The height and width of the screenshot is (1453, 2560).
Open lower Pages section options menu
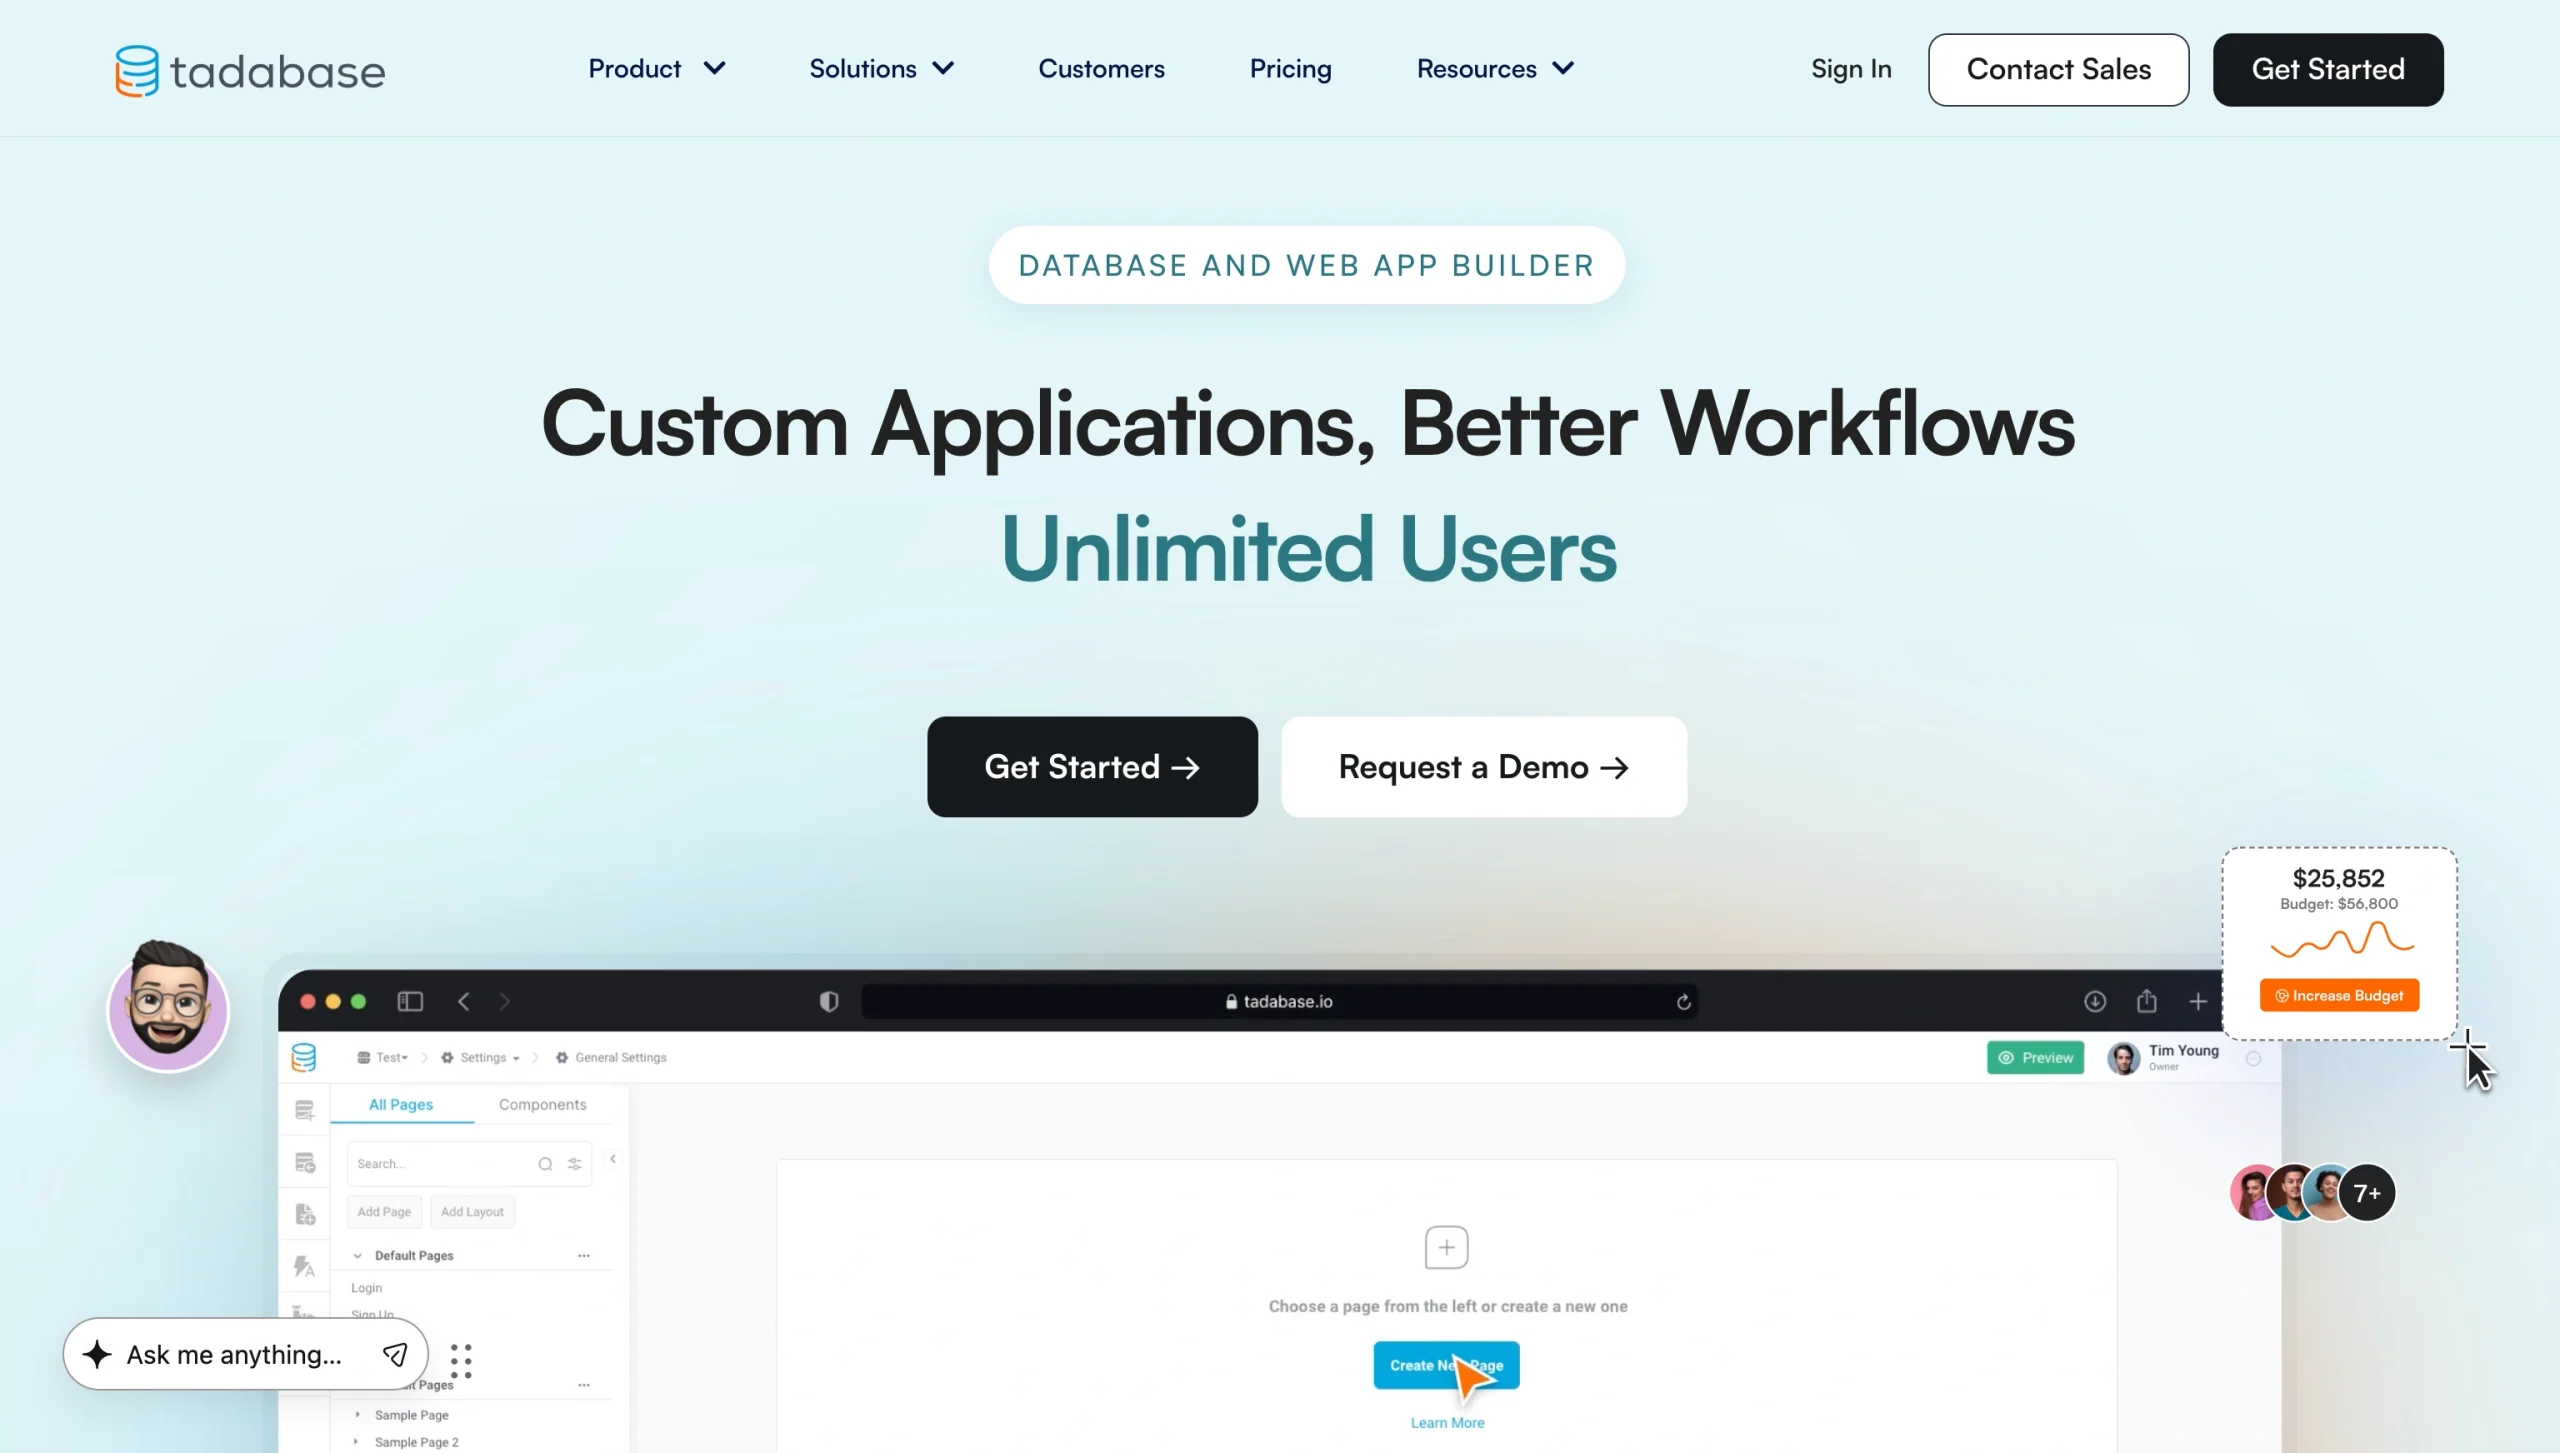[584, 1385]
